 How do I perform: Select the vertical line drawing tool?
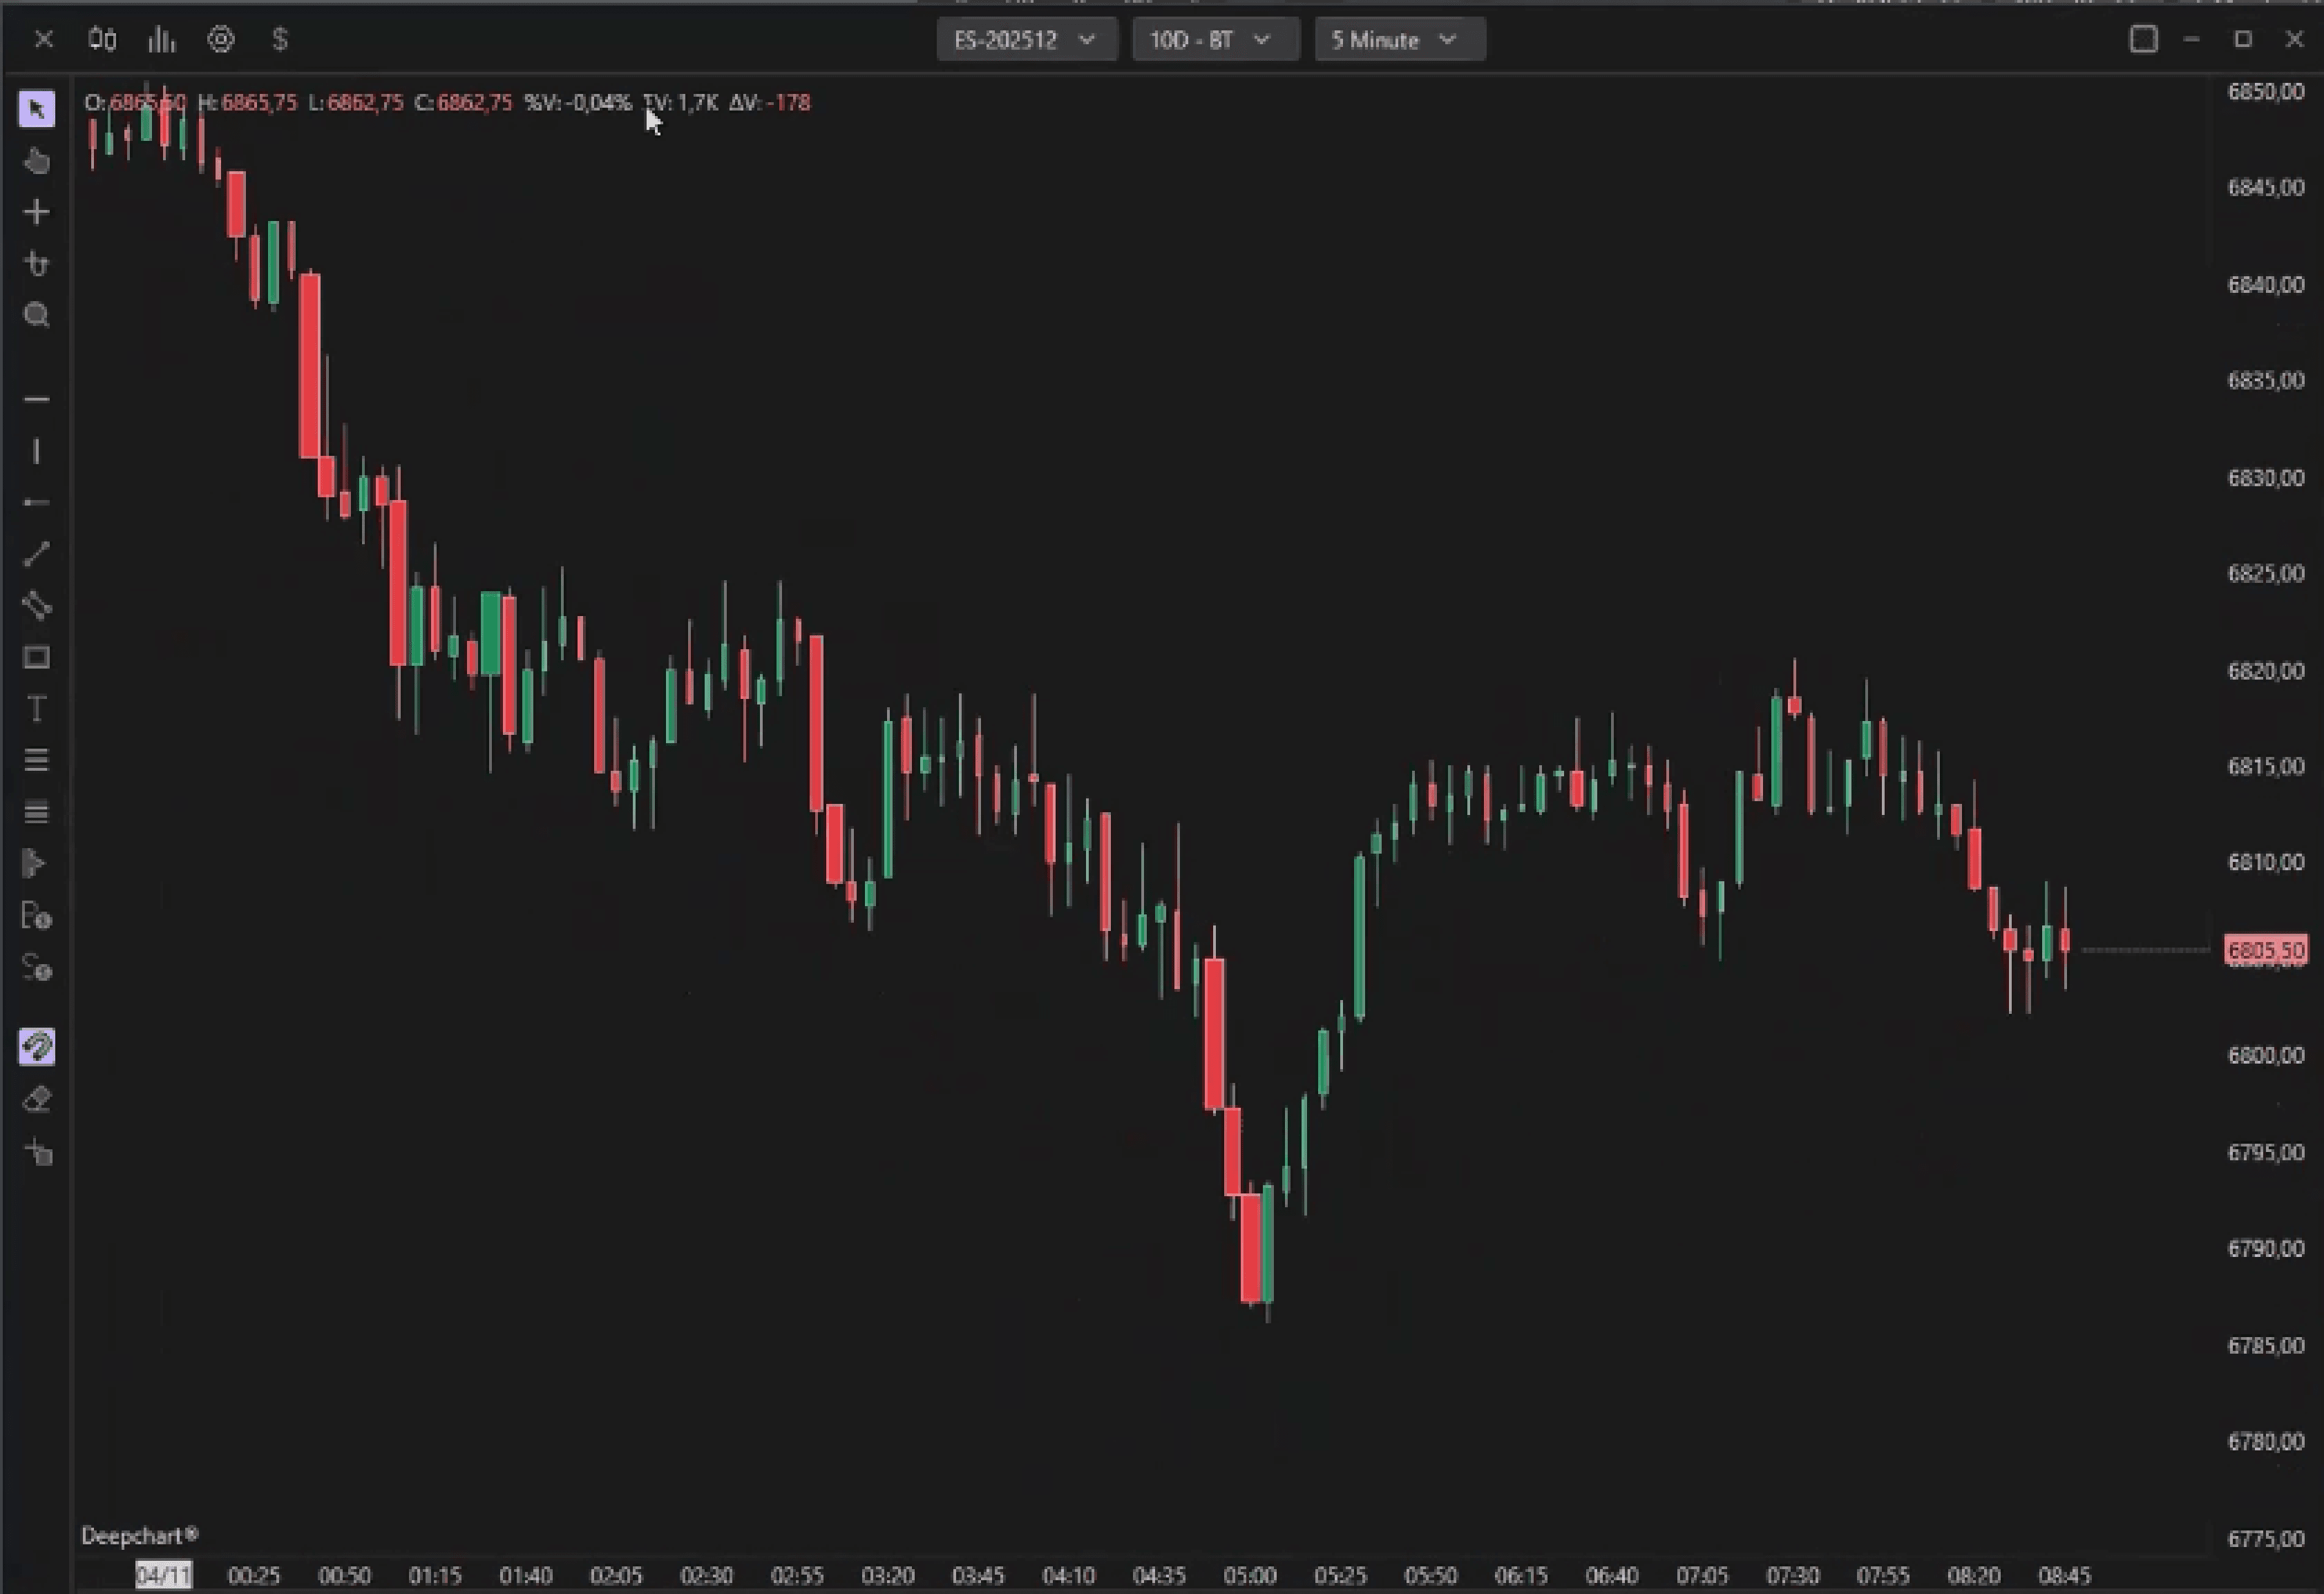[x=37, y=451]
